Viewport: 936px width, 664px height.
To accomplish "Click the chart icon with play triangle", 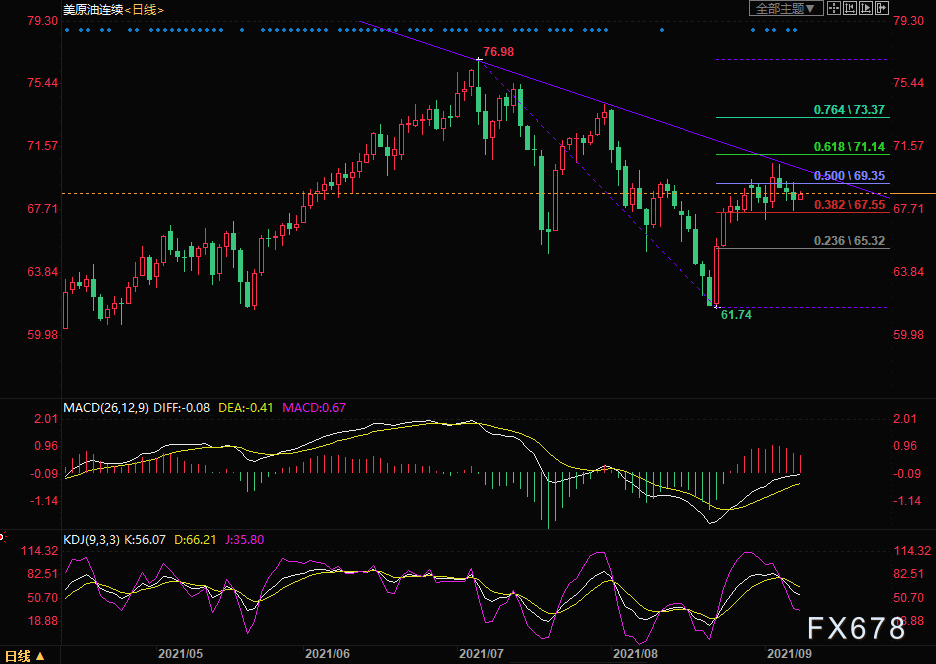I will click(866, 8).
